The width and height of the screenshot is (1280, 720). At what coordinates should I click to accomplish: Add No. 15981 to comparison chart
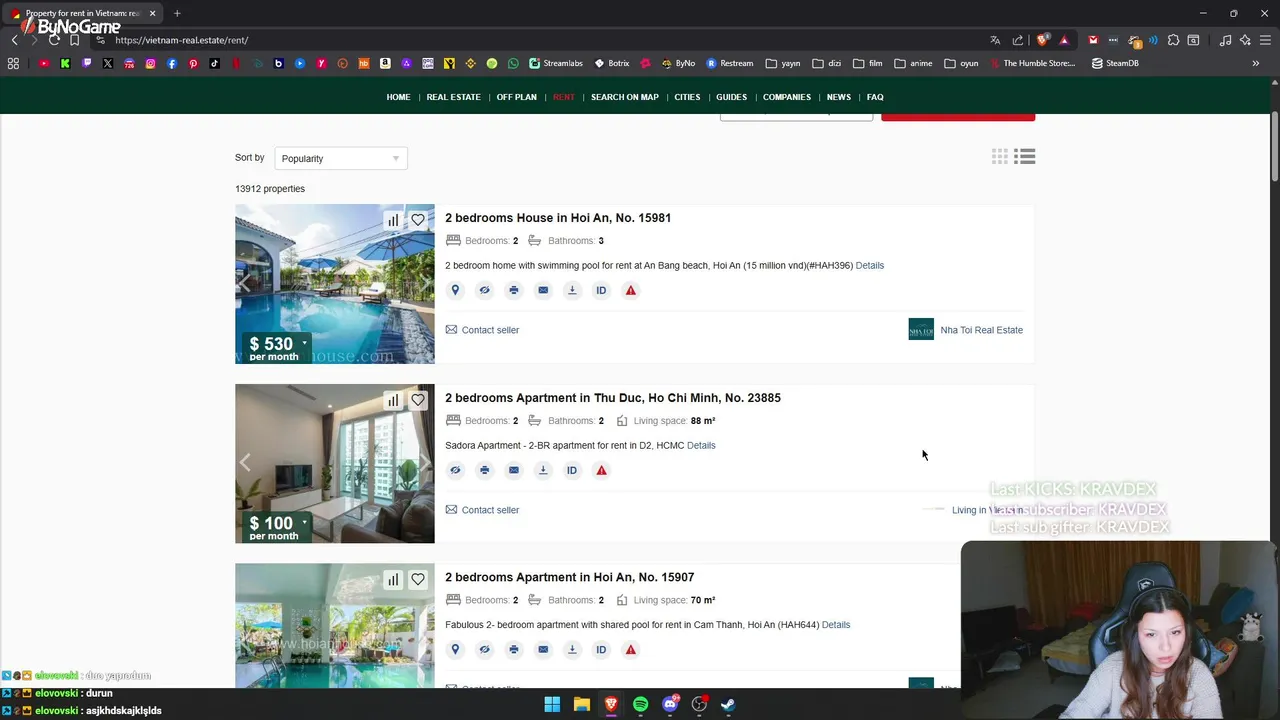393,220
